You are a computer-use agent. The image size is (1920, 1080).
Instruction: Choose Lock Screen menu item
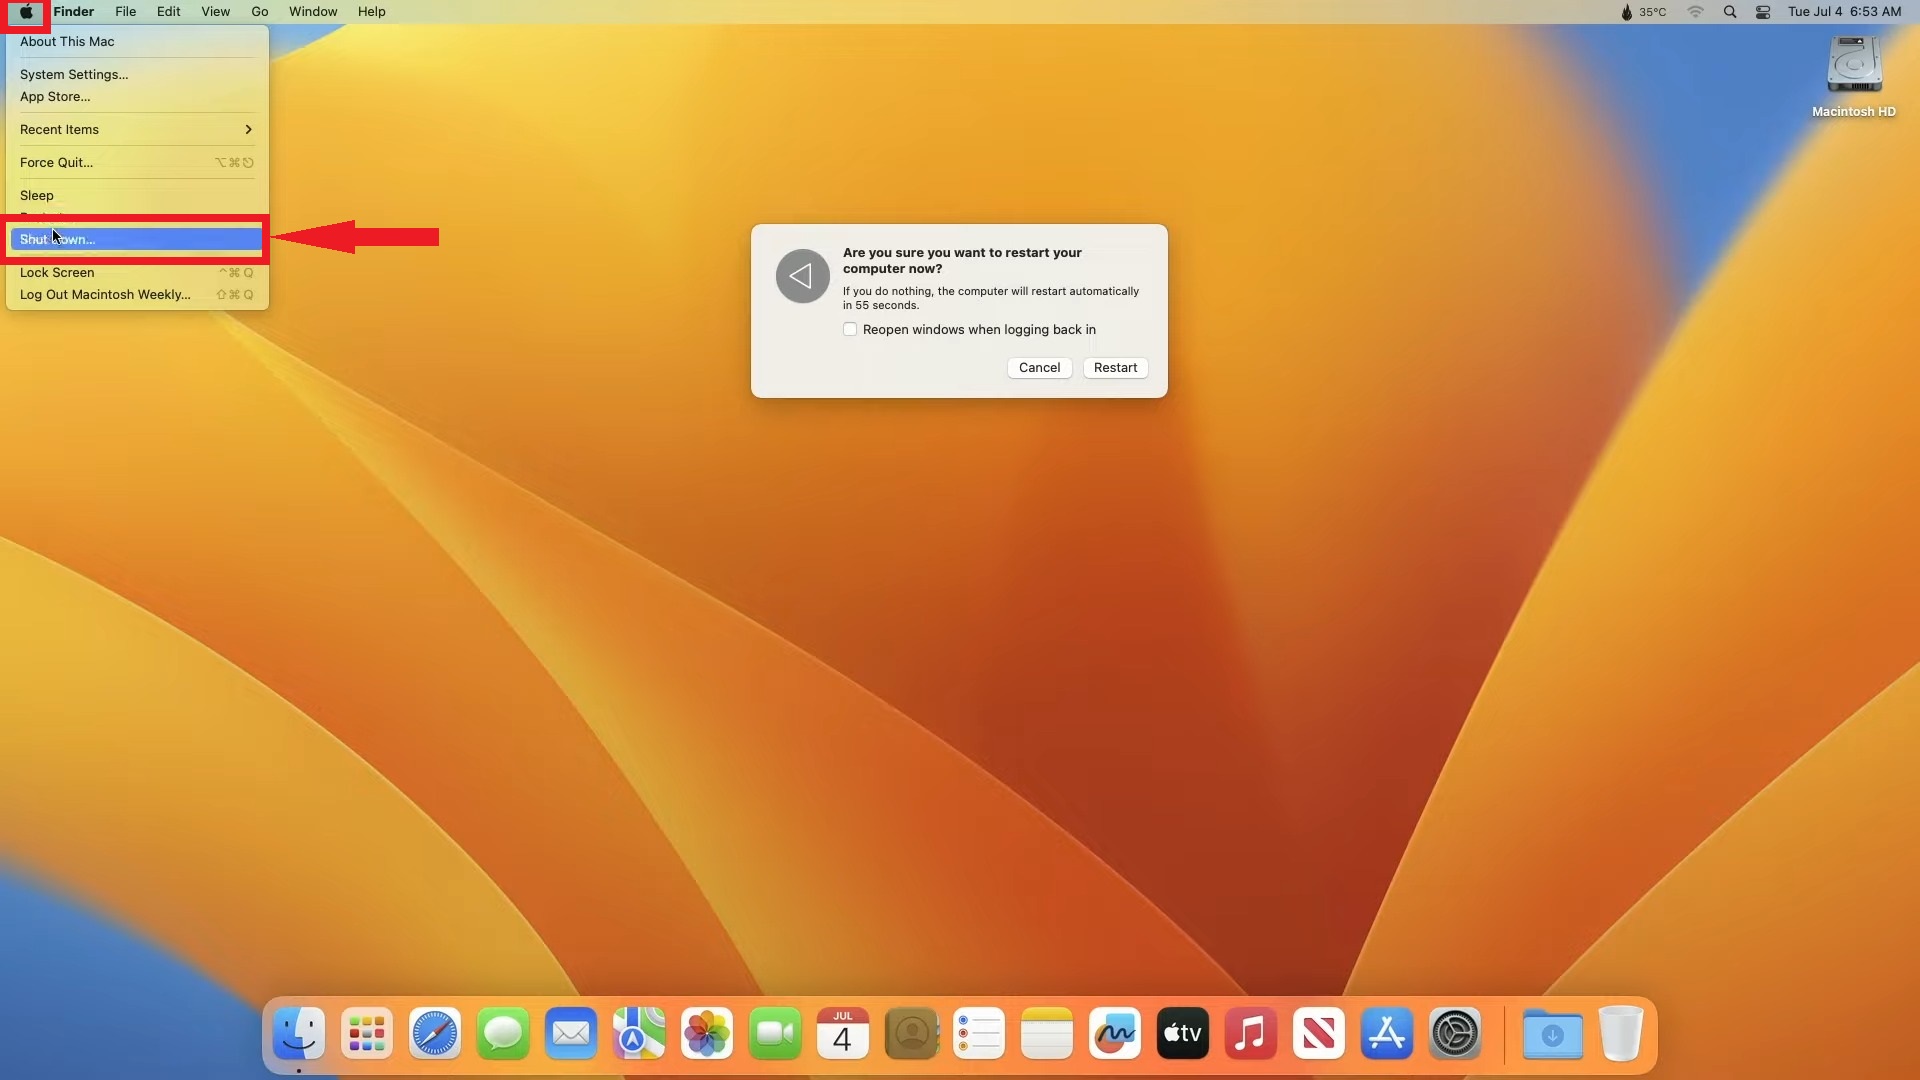pyautogui.click(x=57, y=272)
